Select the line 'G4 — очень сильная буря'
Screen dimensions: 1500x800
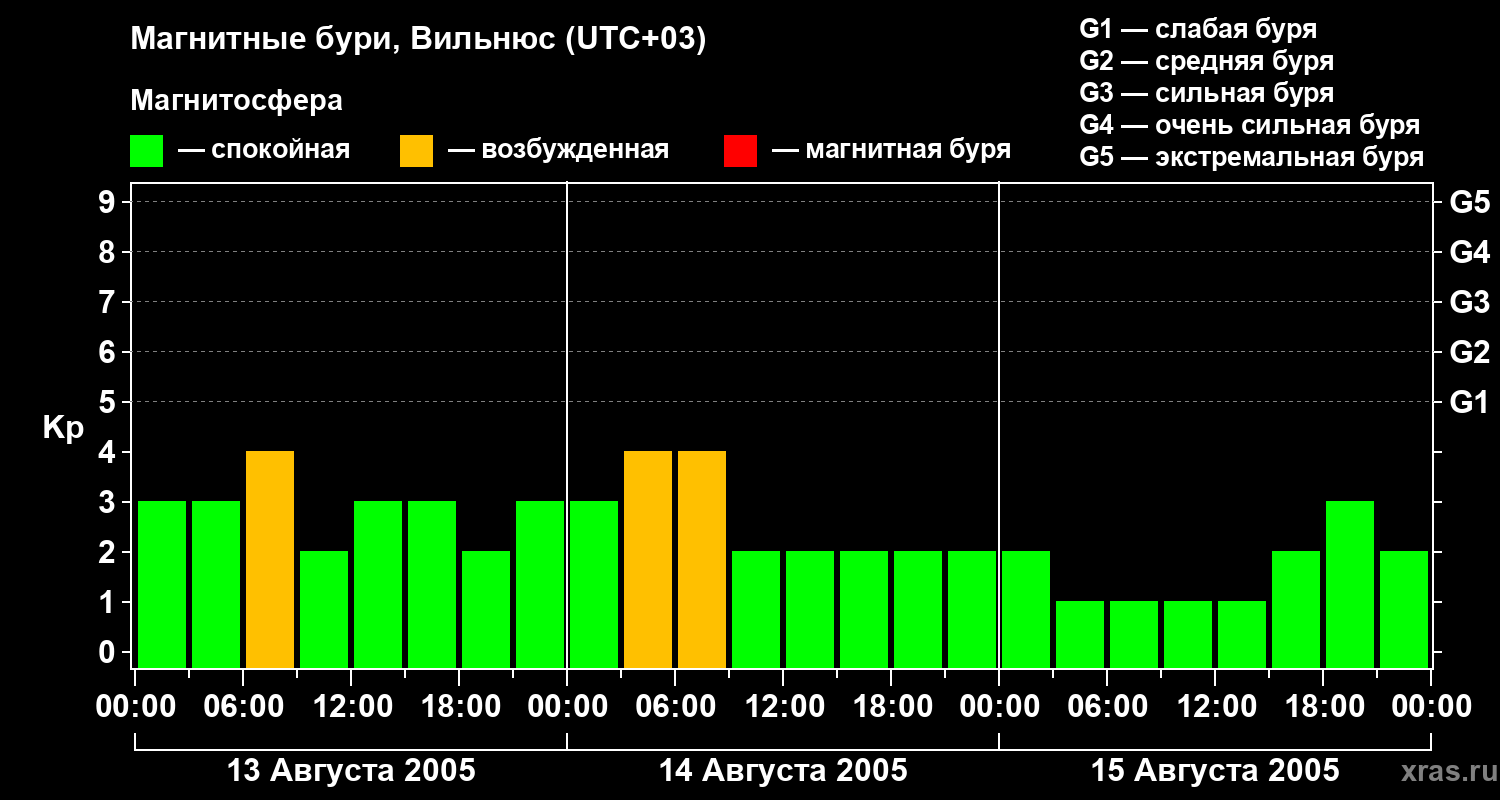pos(1250,125)
